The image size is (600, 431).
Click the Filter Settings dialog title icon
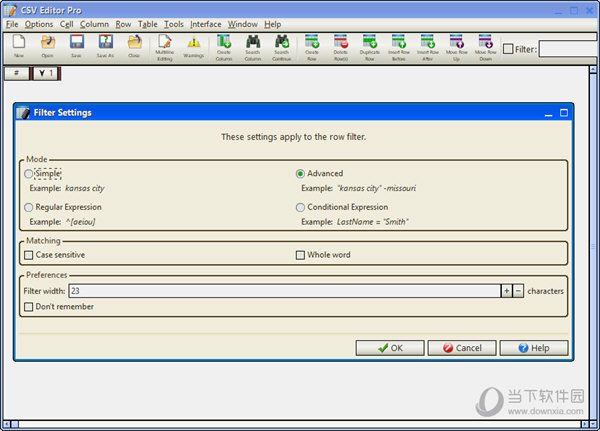coord(23,113)
